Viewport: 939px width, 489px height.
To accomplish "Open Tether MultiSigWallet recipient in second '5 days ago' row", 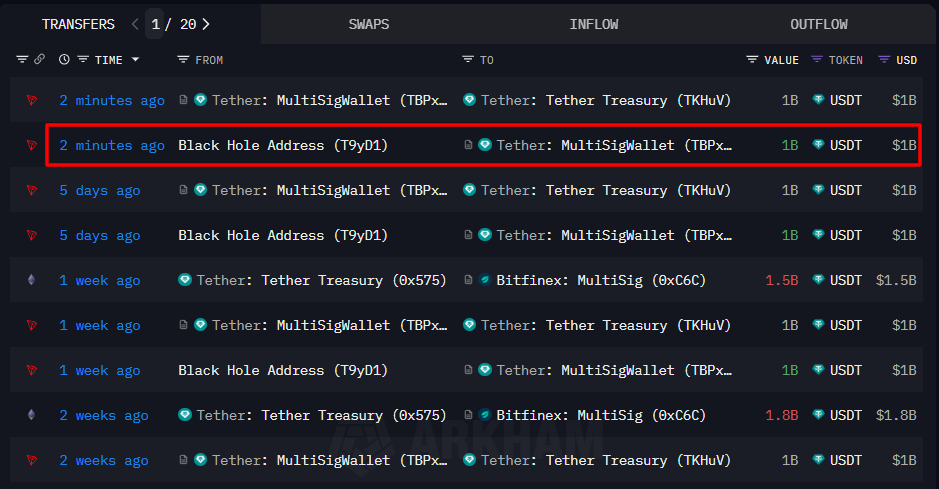I will click(614, 235).
